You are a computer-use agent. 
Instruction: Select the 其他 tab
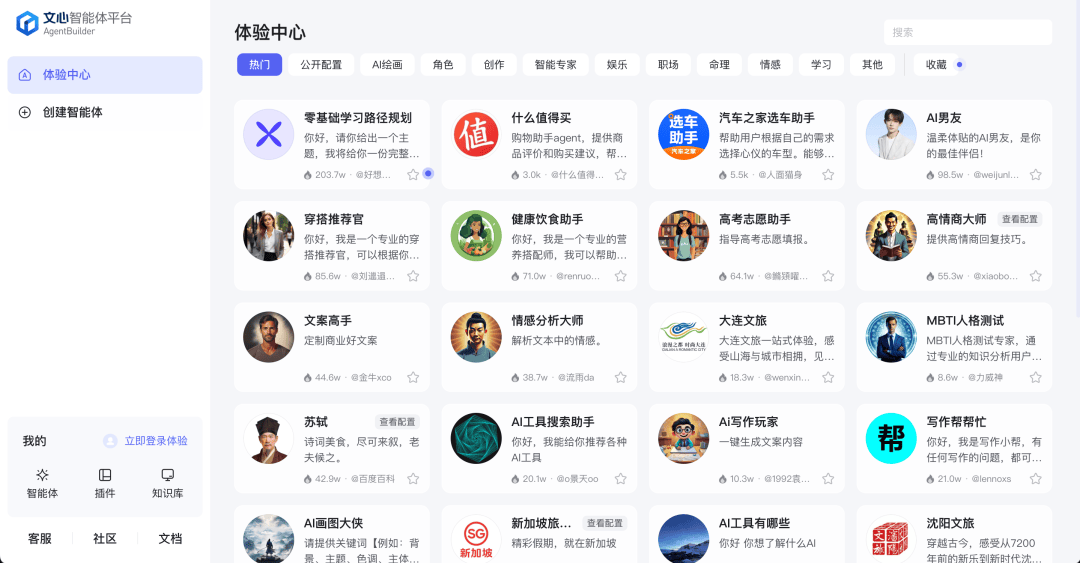872,64
